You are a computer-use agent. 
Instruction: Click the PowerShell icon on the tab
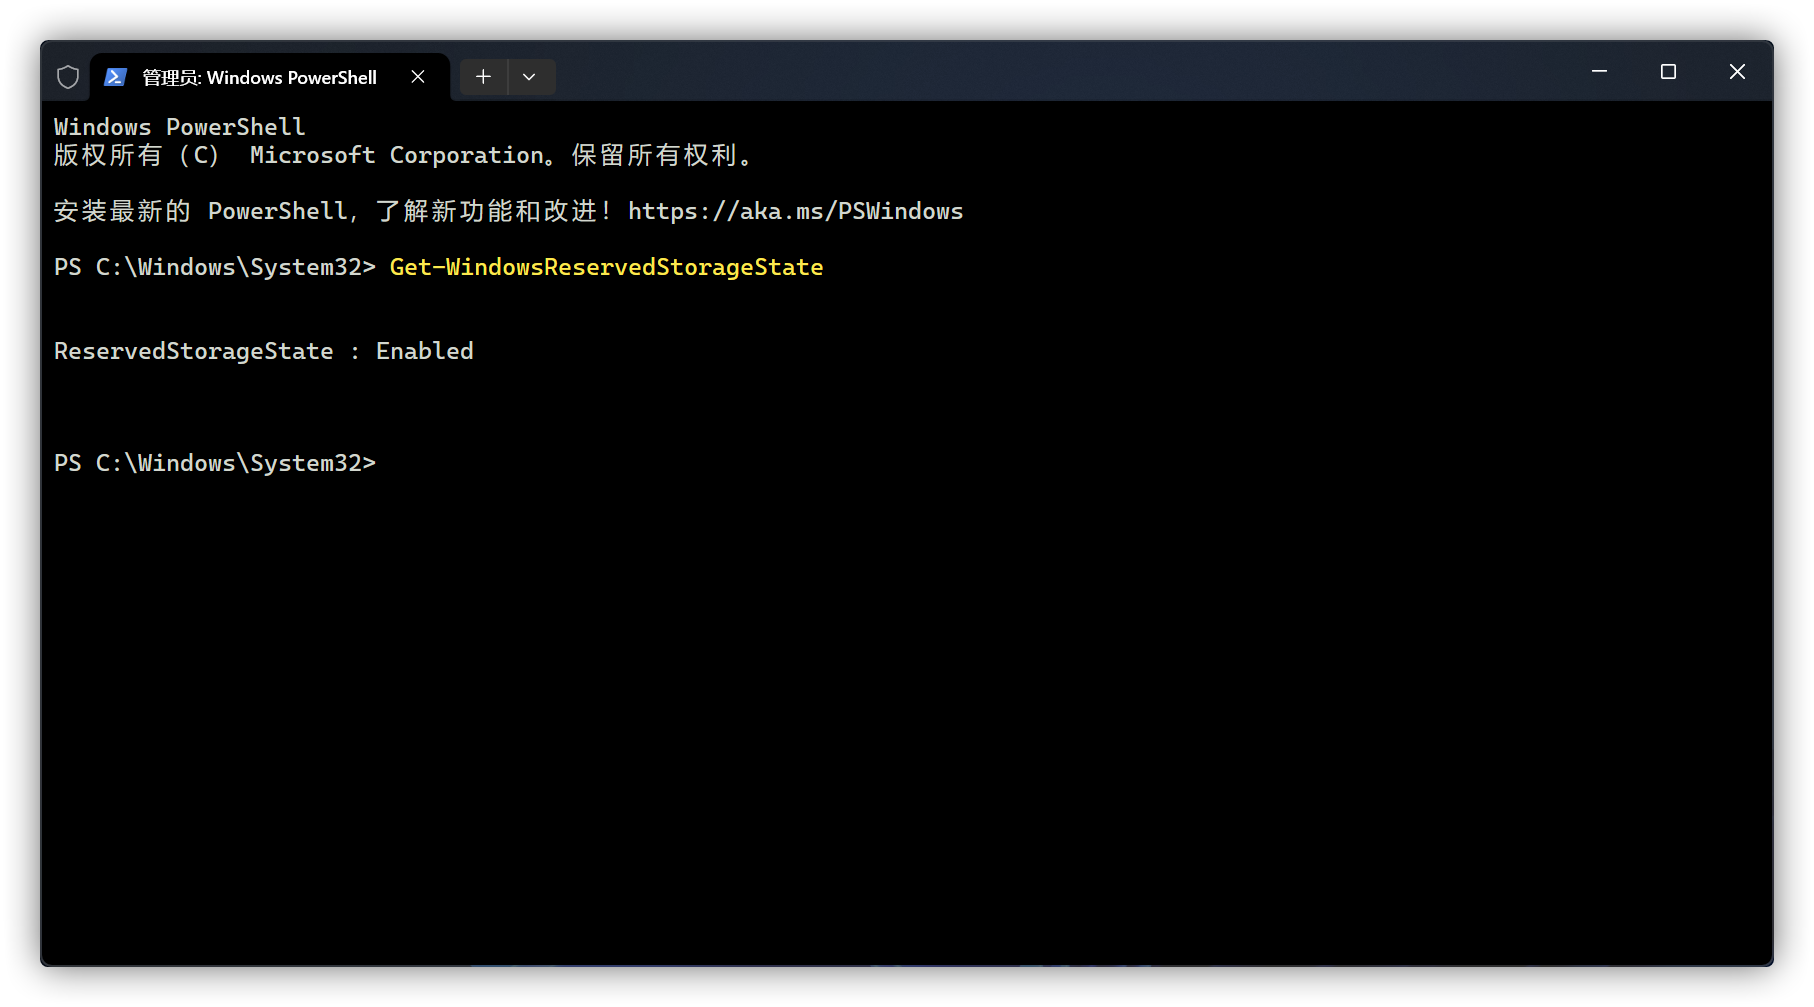(x=116, y=76)
